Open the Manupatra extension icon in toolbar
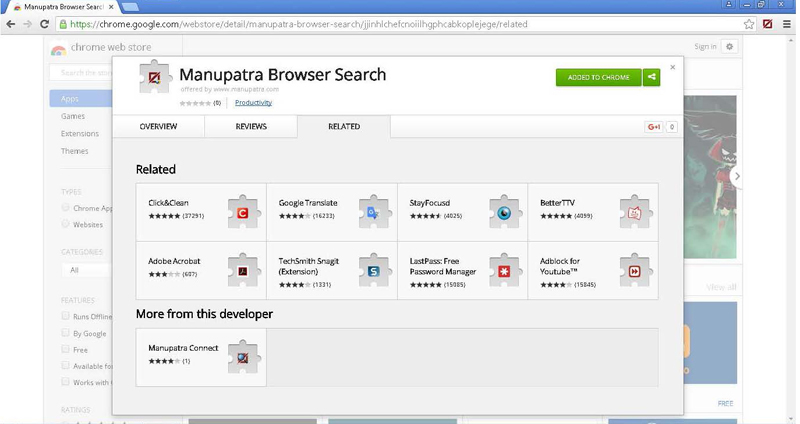 [x=767, y=24]
